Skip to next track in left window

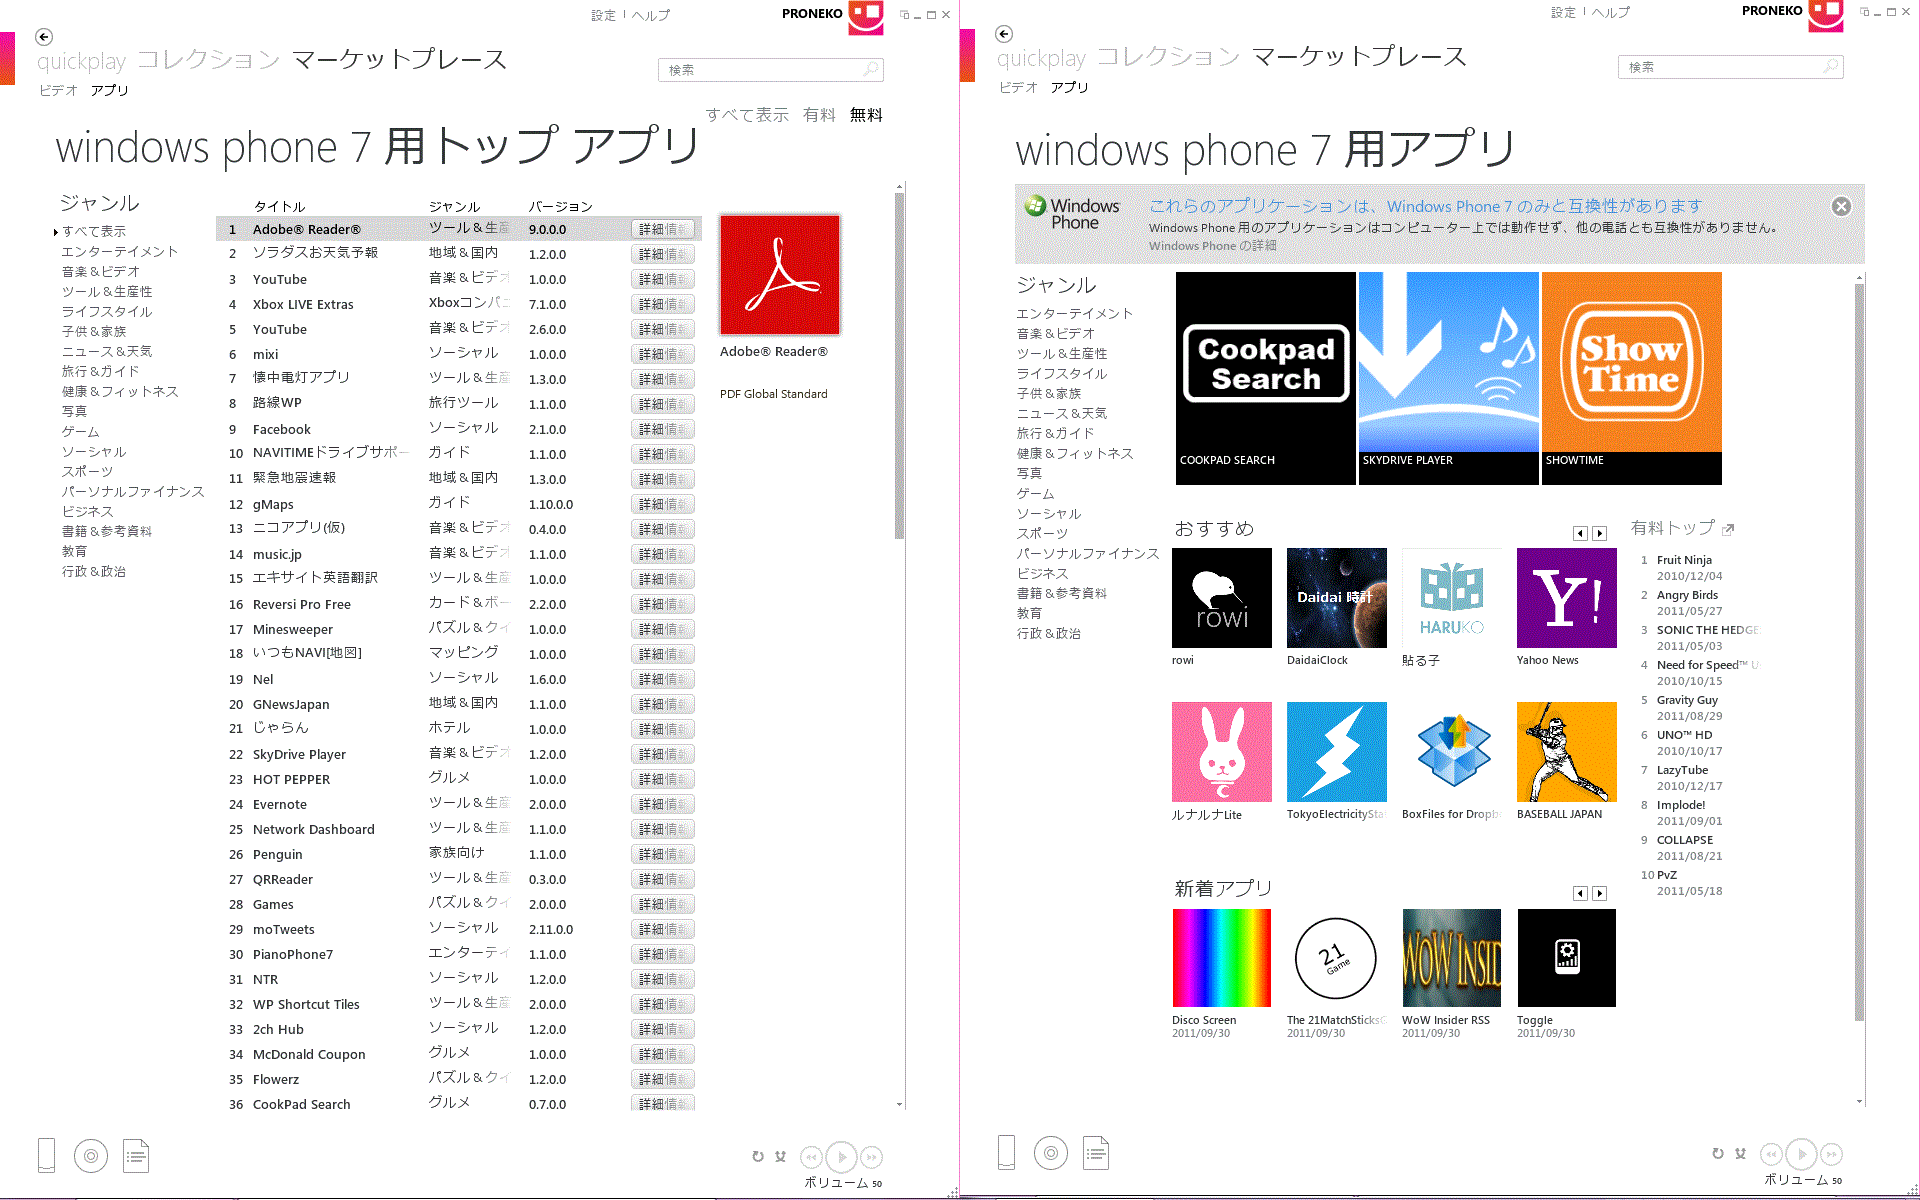tap(872, 1157)
